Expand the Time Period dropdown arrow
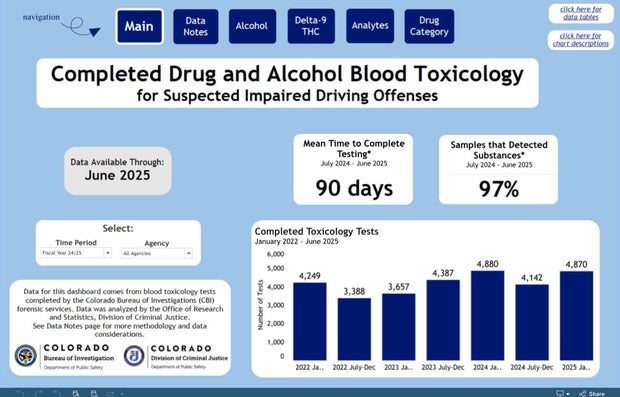This screenshot has width=620, height=397. 108,253
